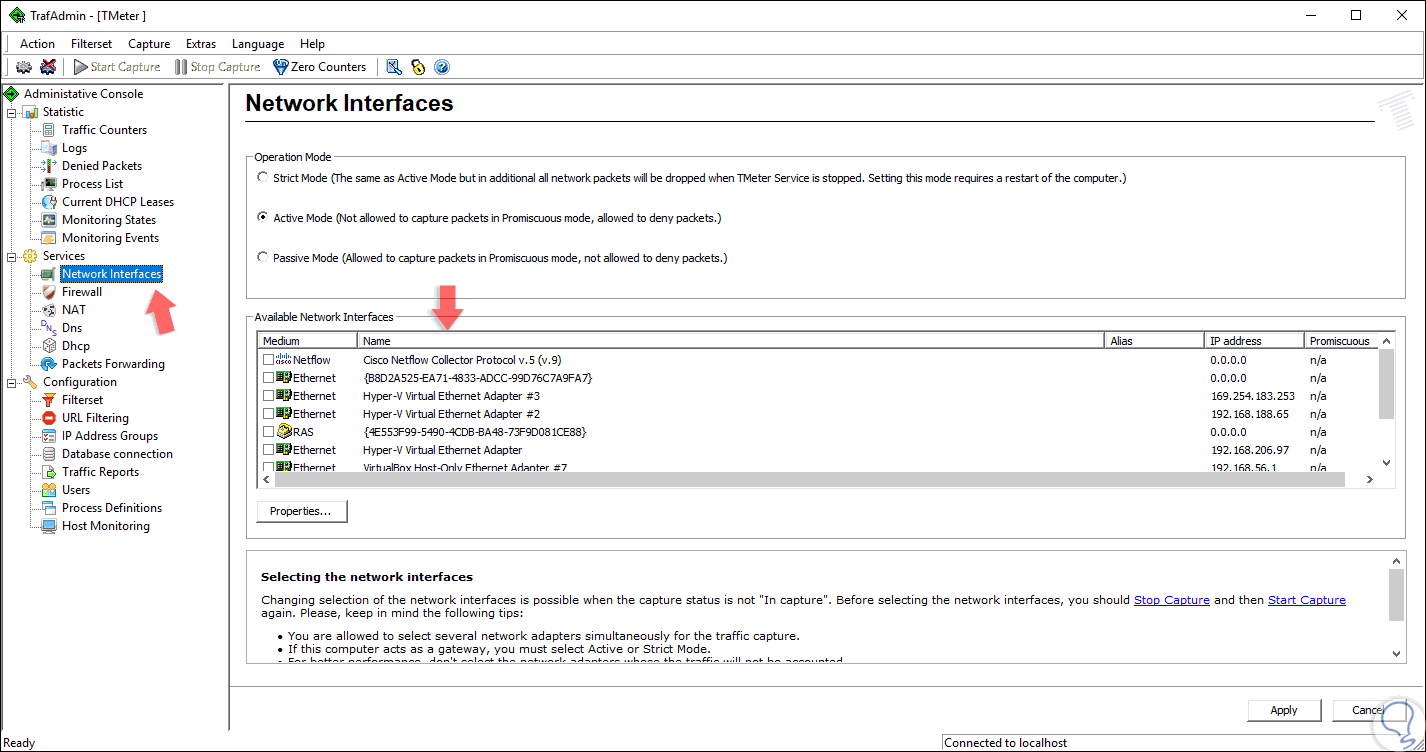
Task: Click the 169.254.183.253 IP address cell
Action: click(1253, 396)
